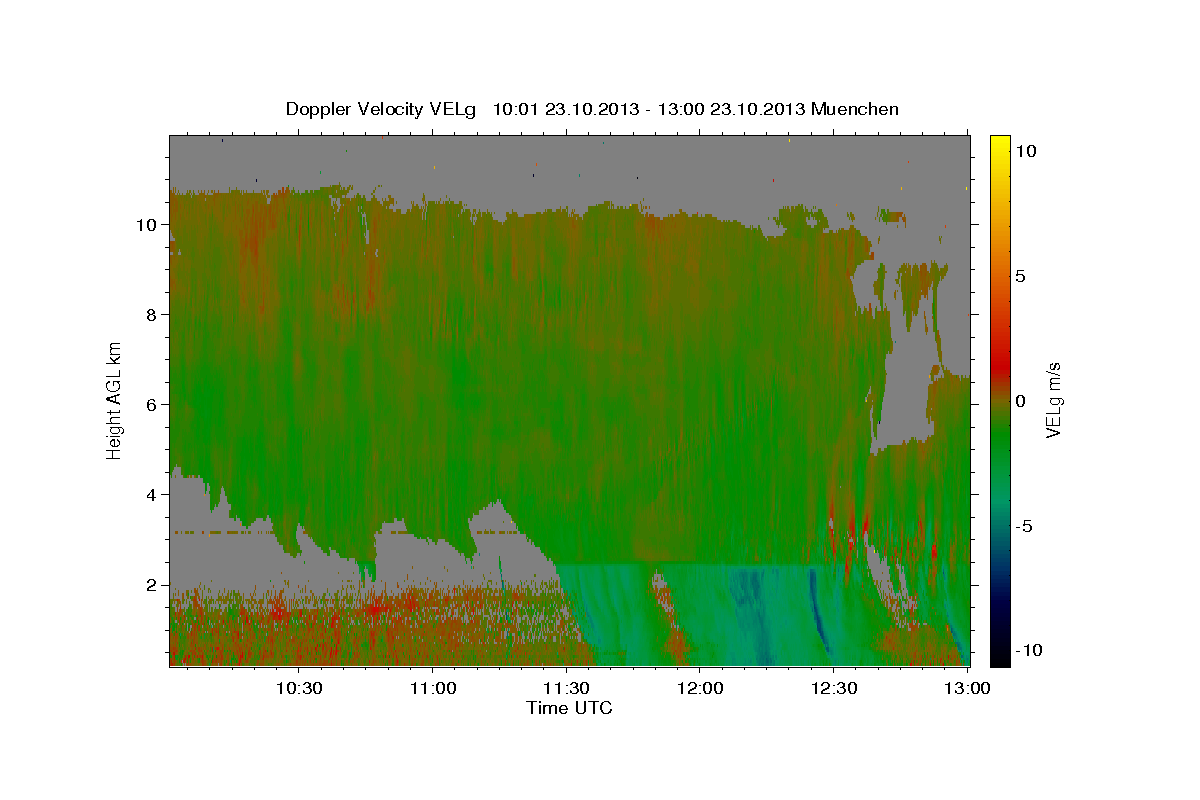Click the colorbar tick label '10' at top

point(1024,151)
